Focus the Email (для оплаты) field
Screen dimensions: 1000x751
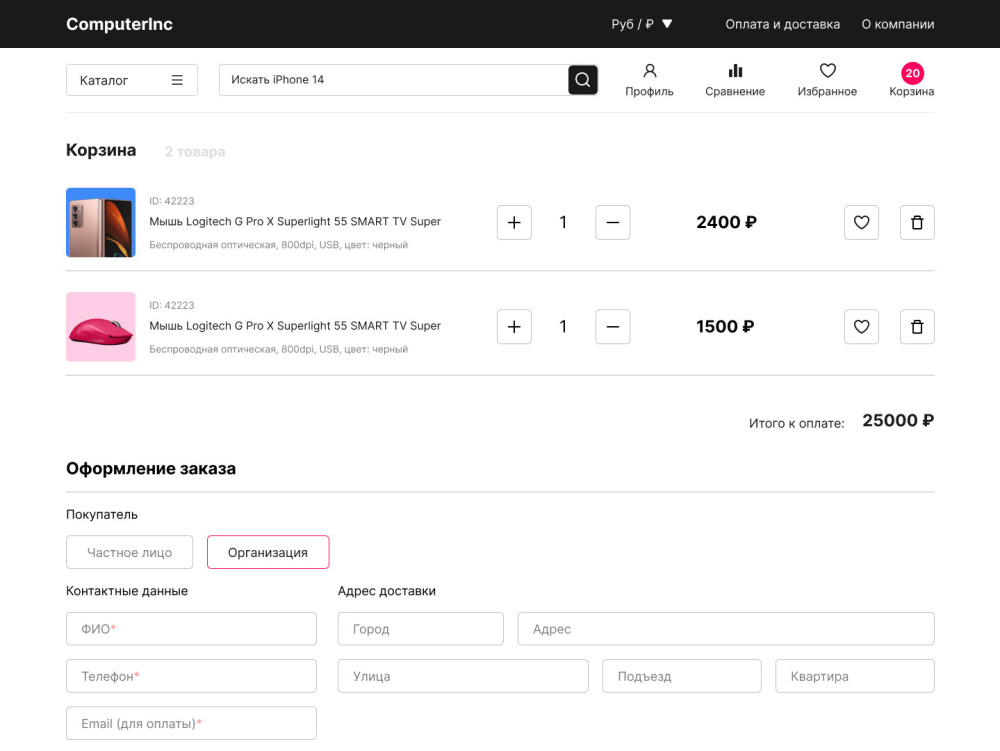pyautogui.click(x=191, y=724)
